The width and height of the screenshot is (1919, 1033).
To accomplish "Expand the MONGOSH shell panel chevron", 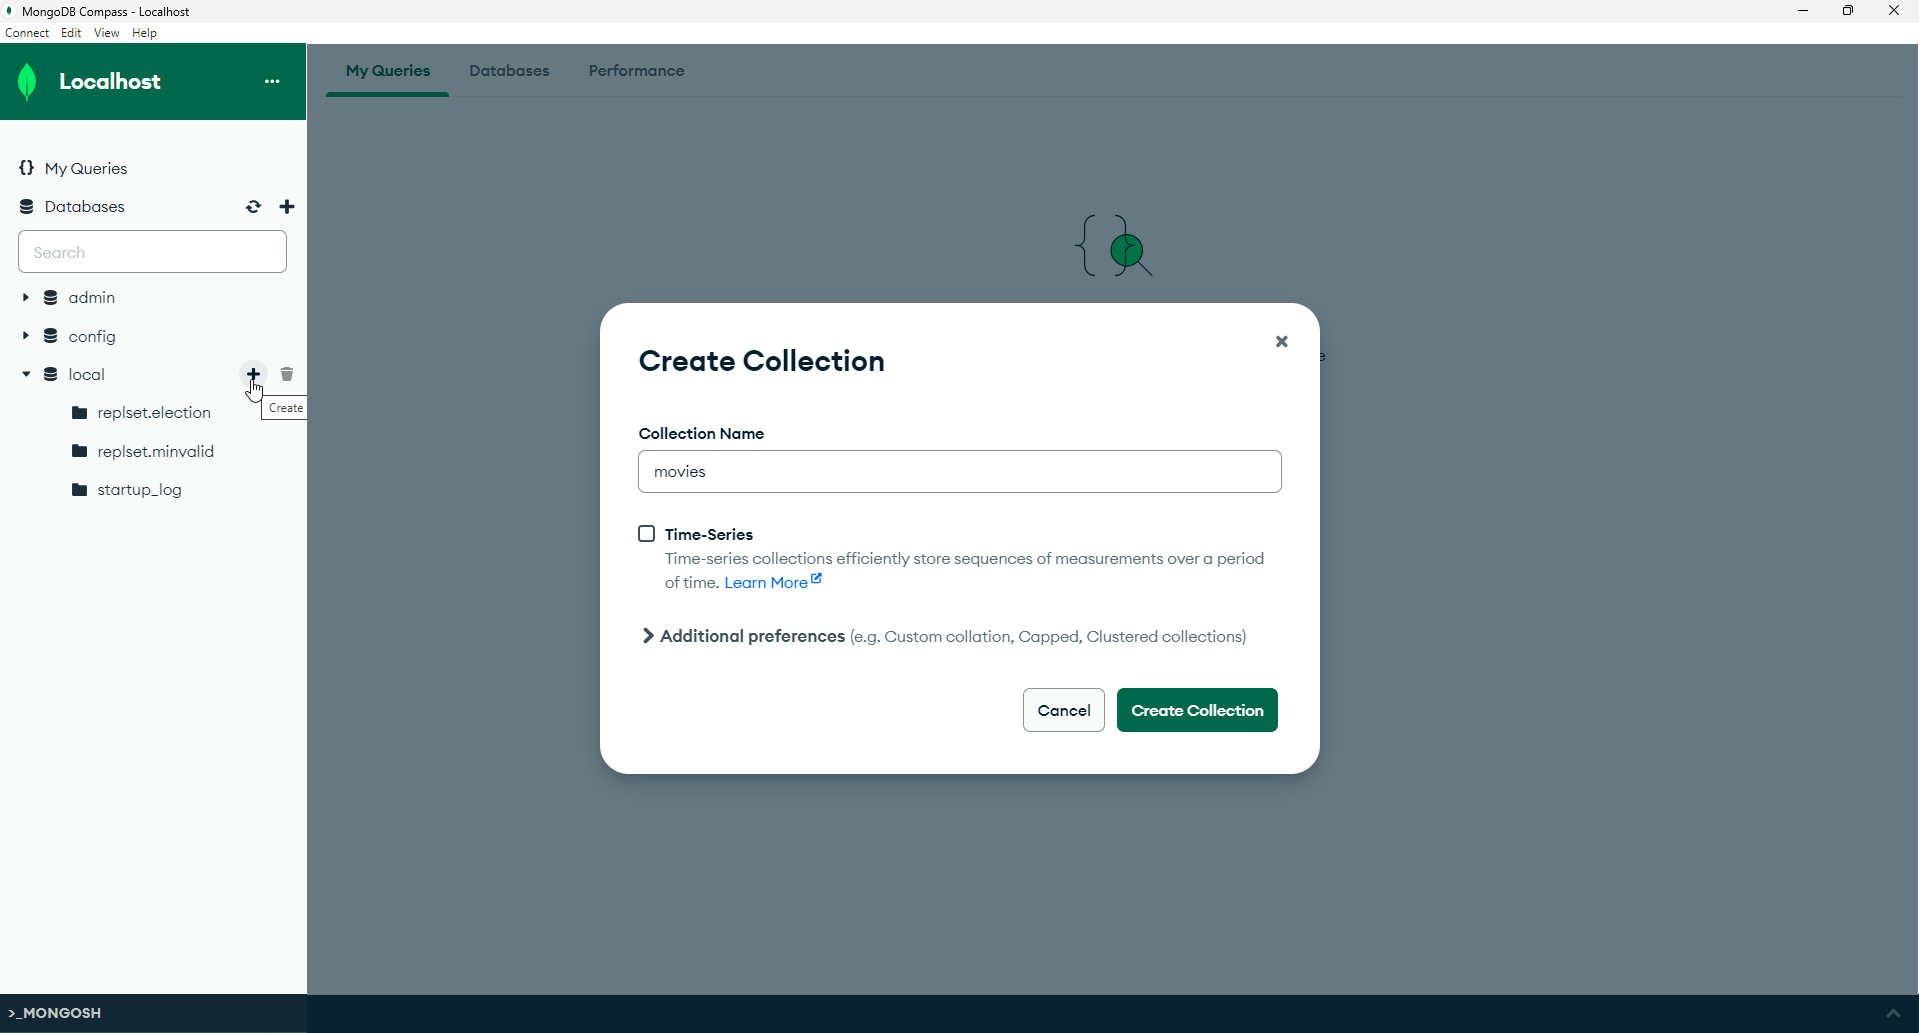I will pyautogui.click(x=1895, y=1012).
